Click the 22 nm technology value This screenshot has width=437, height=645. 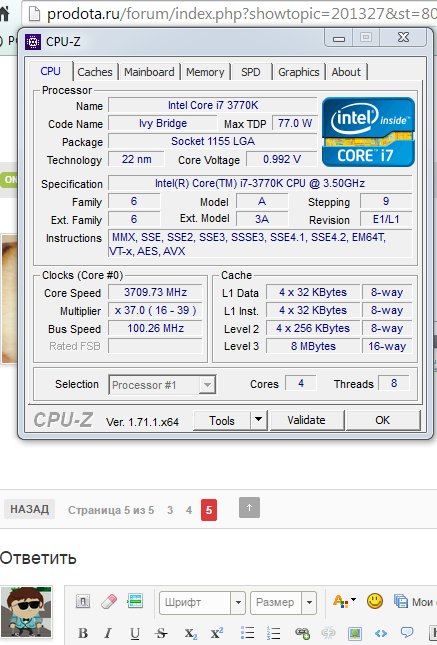(x=137, y=159)
